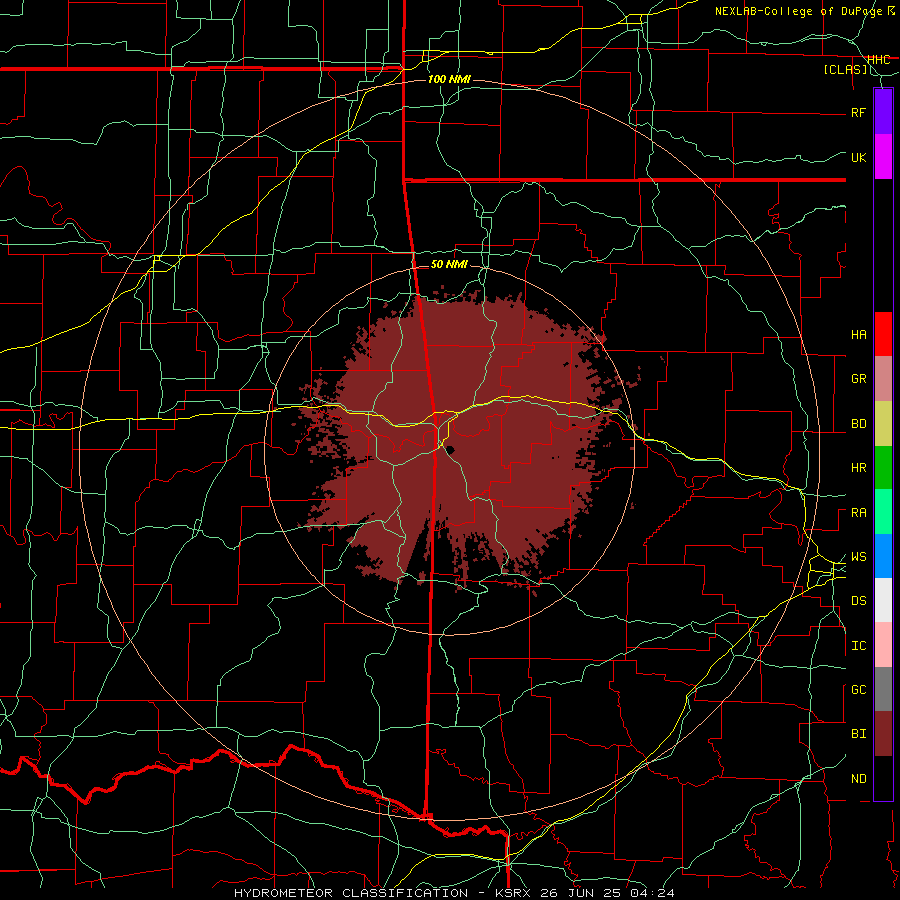900x900 pixels.
Task: Click the UK legend label
Action: coord(858,157)
